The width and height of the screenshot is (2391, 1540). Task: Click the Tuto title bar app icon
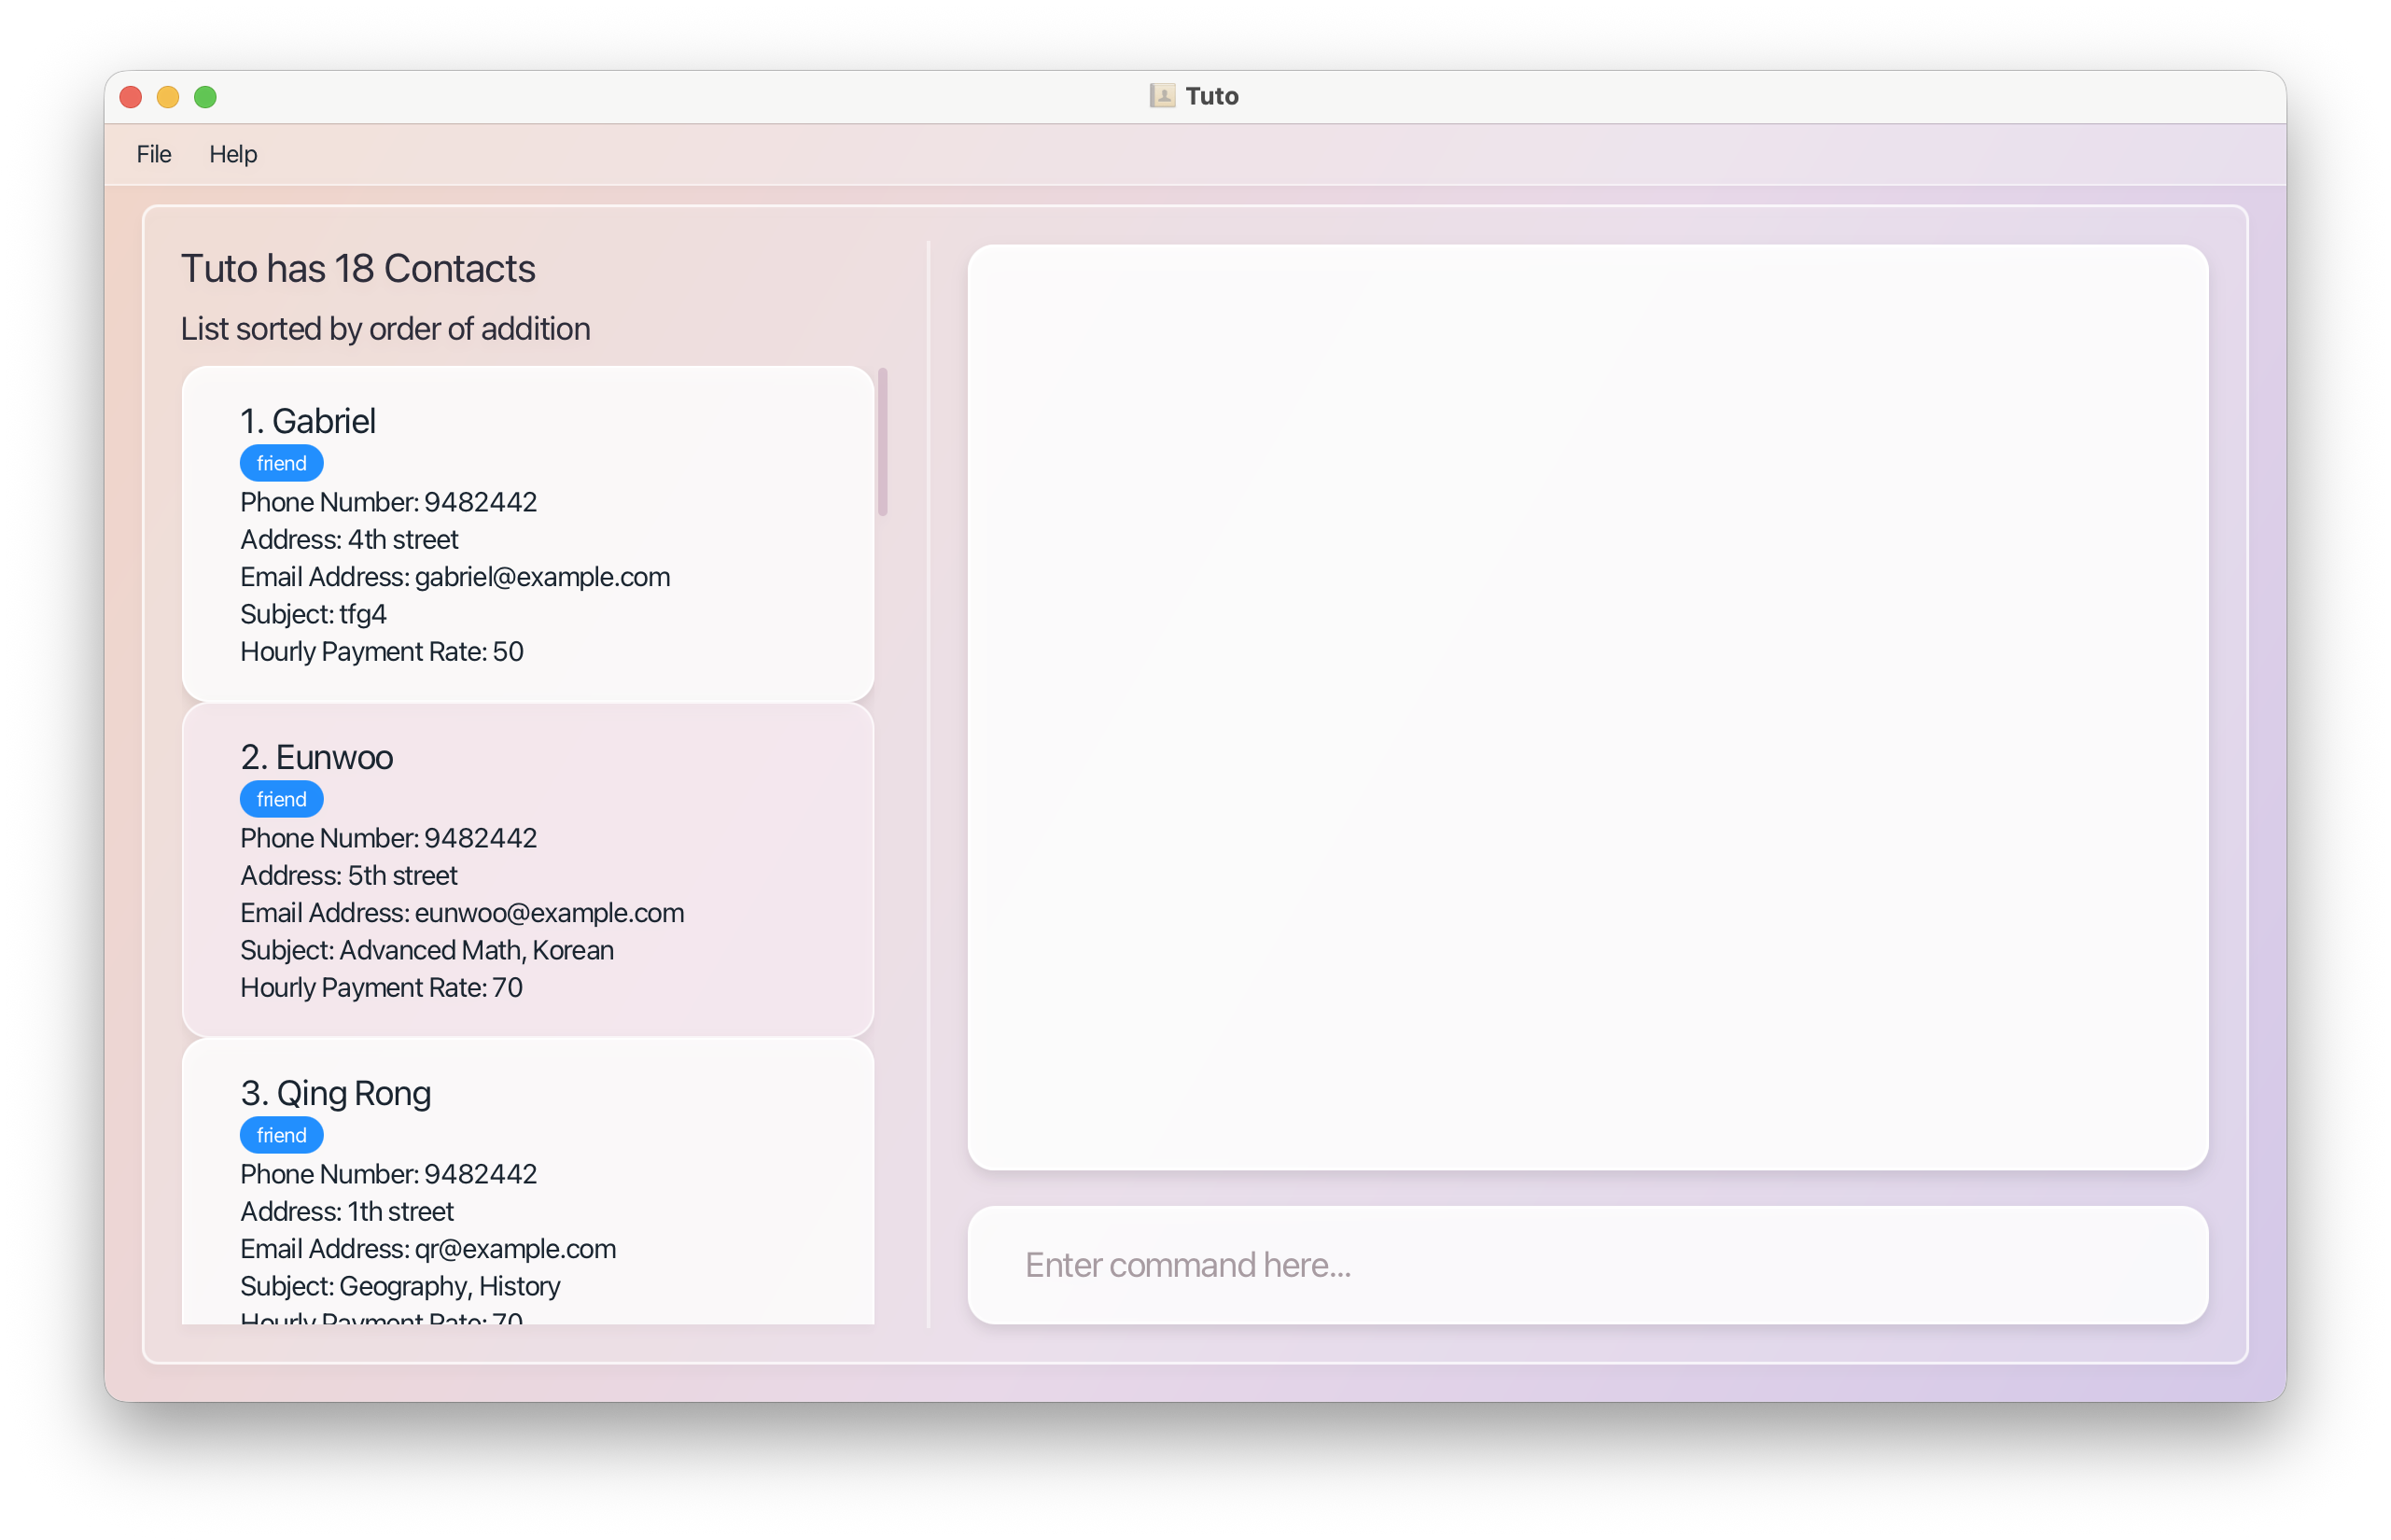click(x=1162, y=96)
